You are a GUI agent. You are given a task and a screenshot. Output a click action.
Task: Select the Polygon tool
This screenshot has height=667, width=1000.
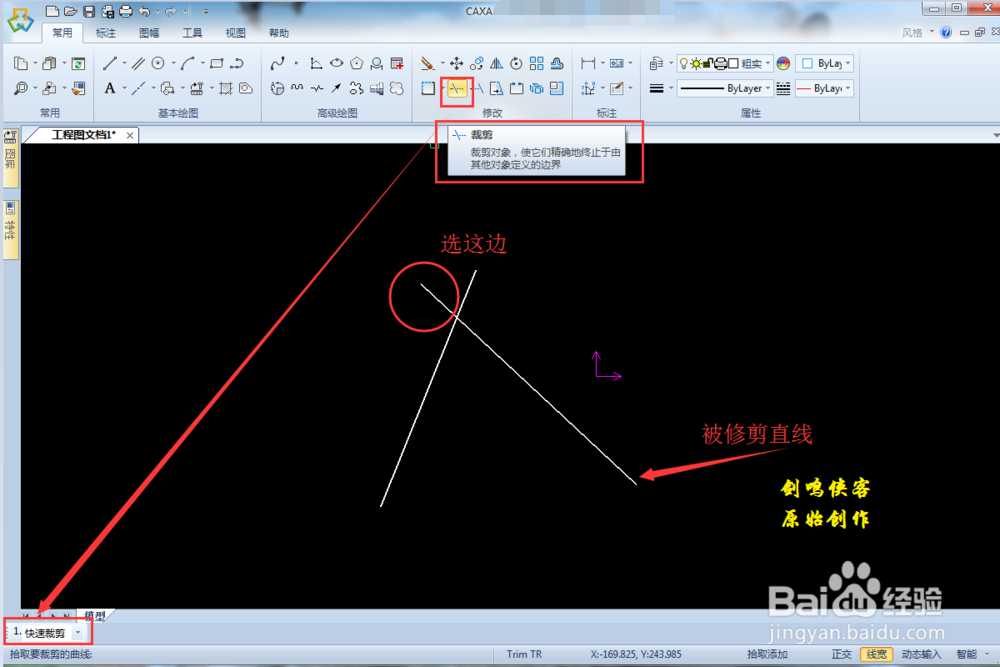click(x=357, y=63)
